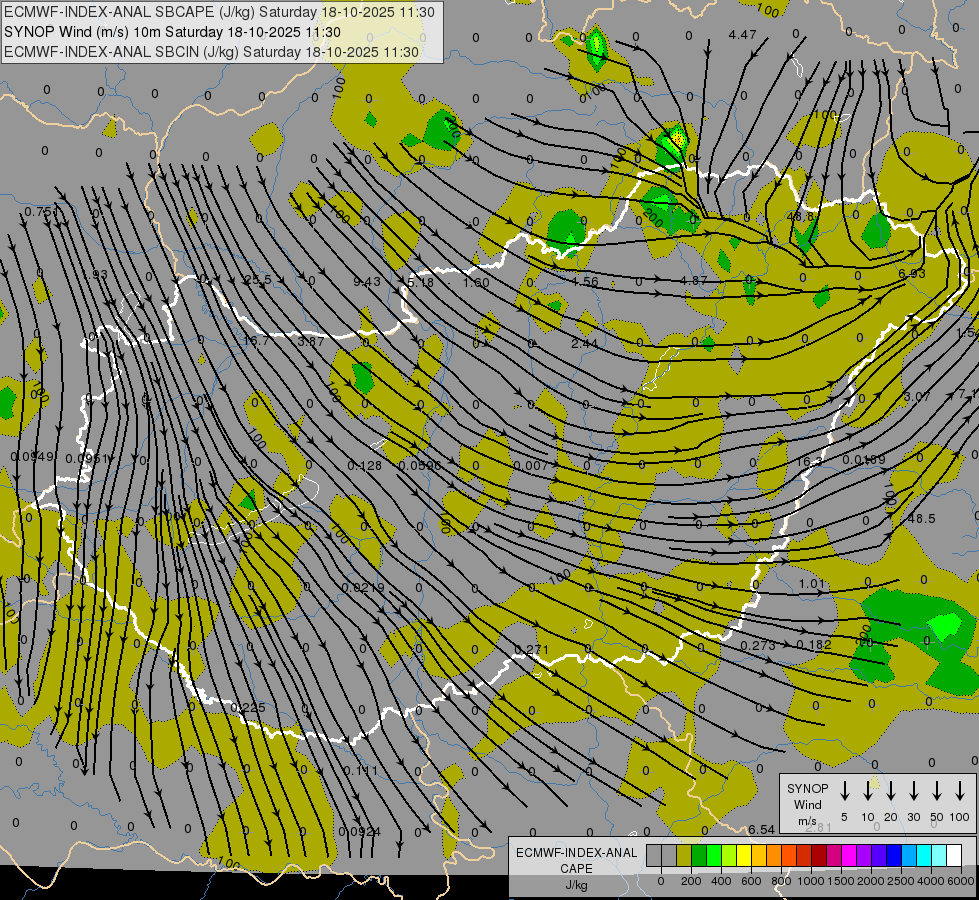Click the 16.3 value on the map

pos(809,462)
